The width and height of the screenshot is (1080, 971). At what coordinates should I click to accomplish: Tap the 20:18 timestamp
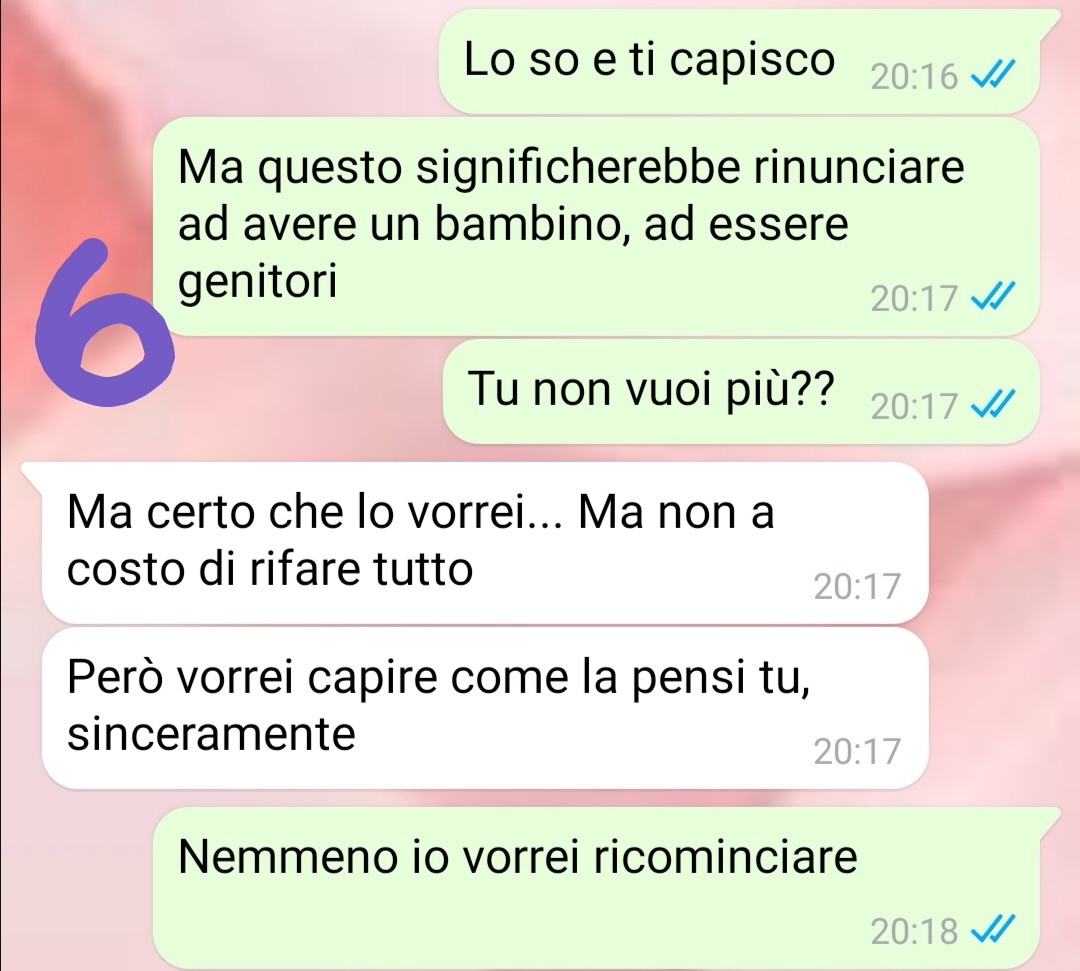914,932
